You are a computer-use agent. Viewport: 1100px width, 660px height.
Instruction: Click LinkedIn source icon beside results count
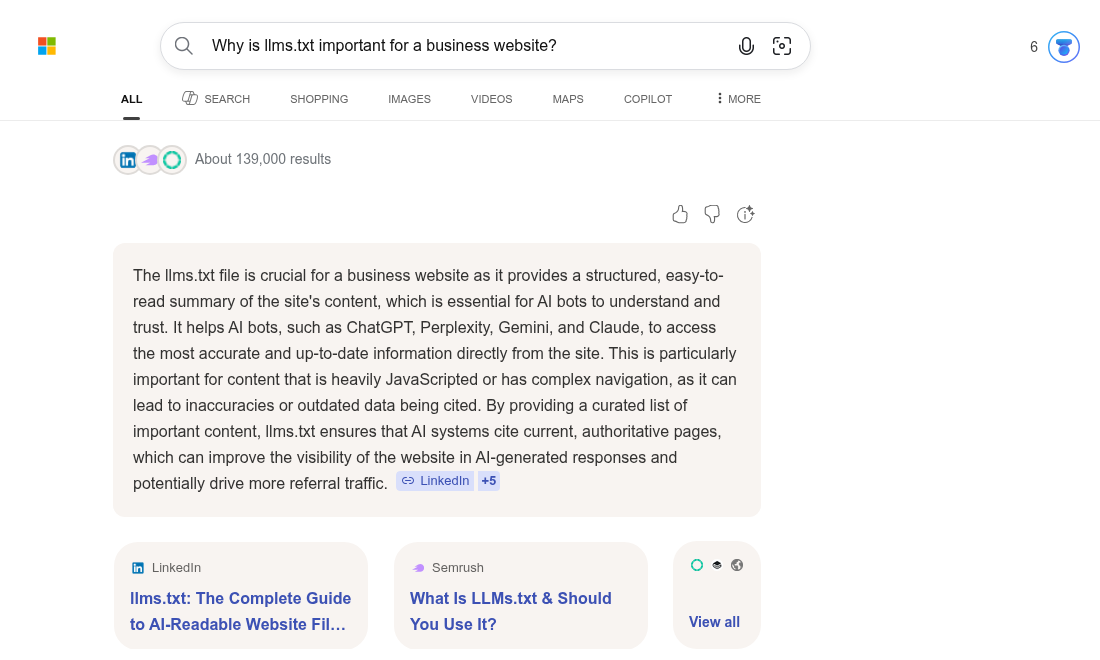coord(128,160)
